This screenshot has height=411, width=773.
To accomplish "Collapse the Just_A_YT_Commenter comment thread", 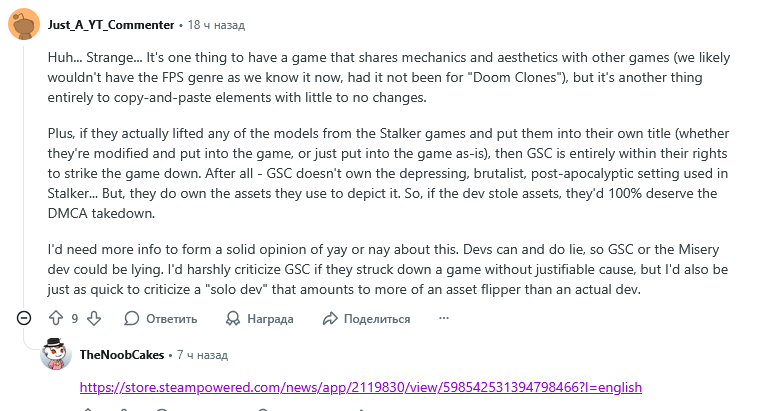I will click(x=24, y=318).
